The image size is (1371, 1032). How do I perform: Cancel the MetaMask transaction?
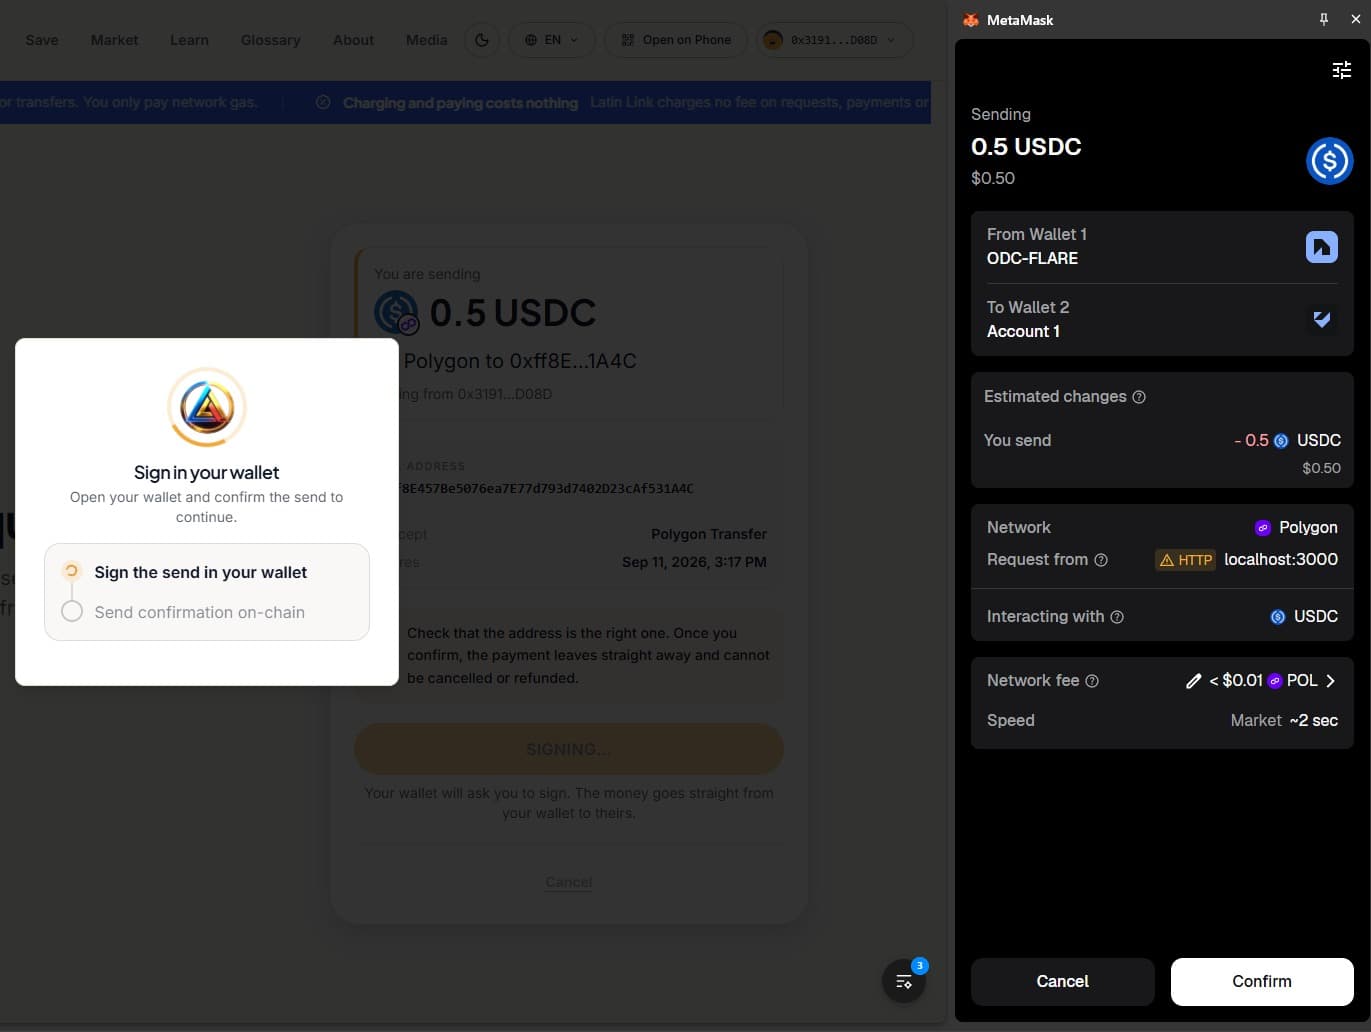click(x=1063, y=982)
